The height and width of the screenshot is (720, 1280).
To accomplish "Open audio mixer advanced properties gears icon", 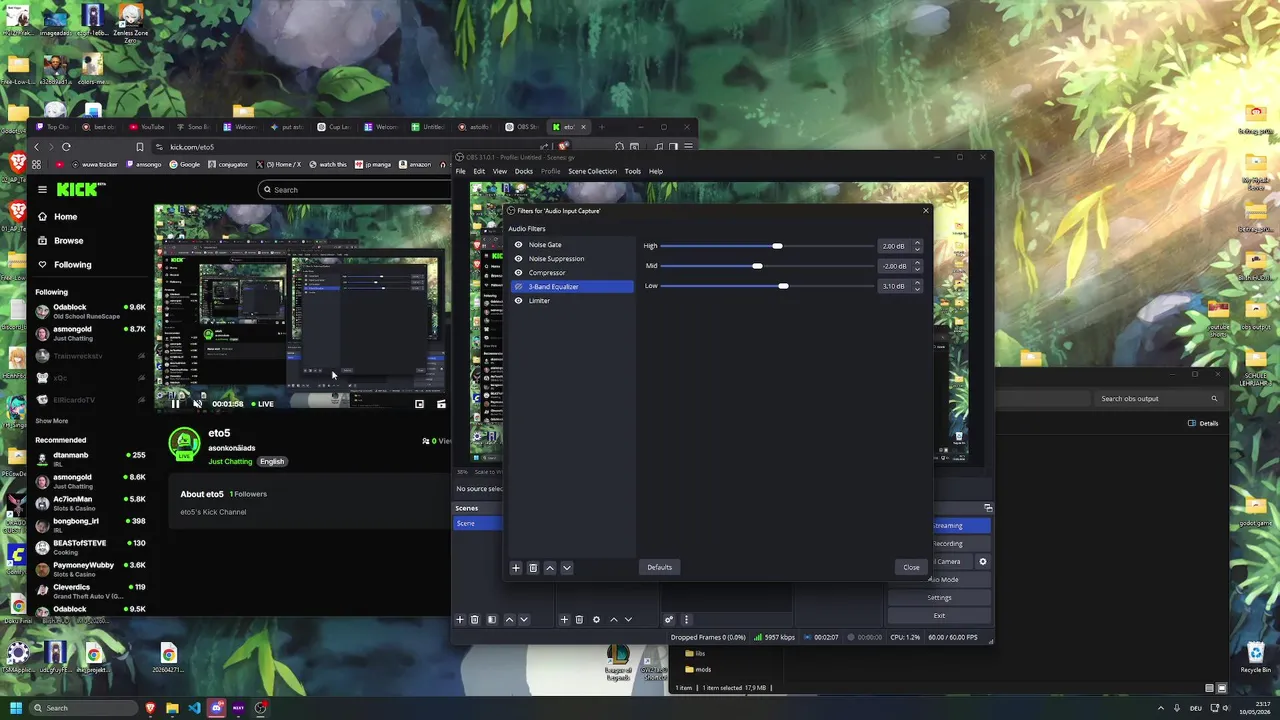I will pos(669,620).
